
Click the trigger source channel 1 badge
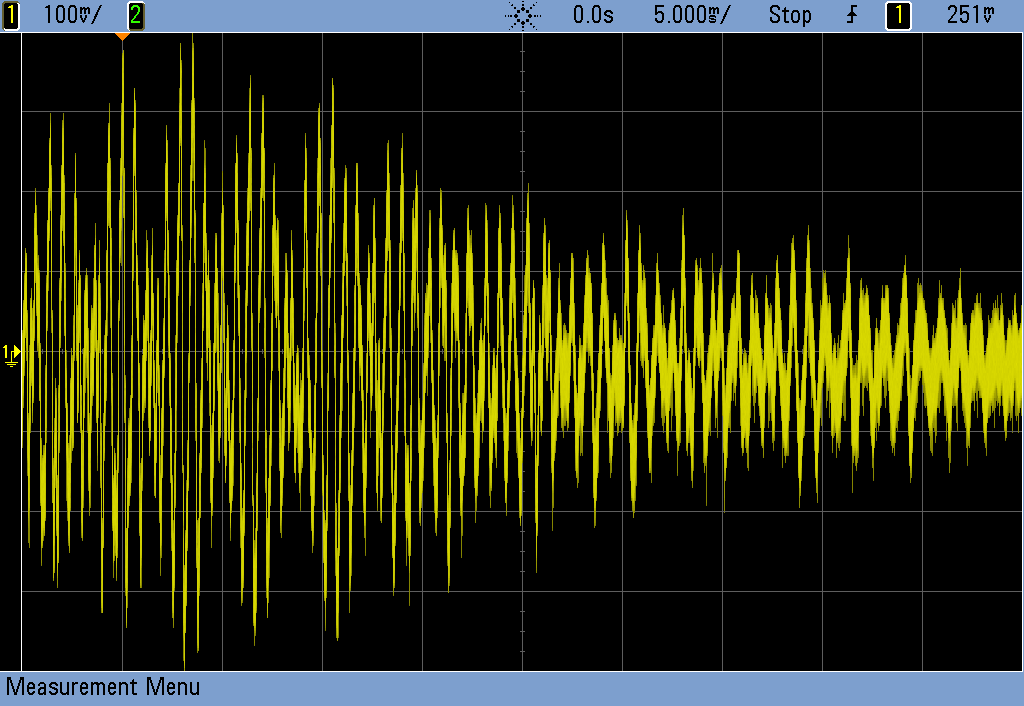click(898, 15)
